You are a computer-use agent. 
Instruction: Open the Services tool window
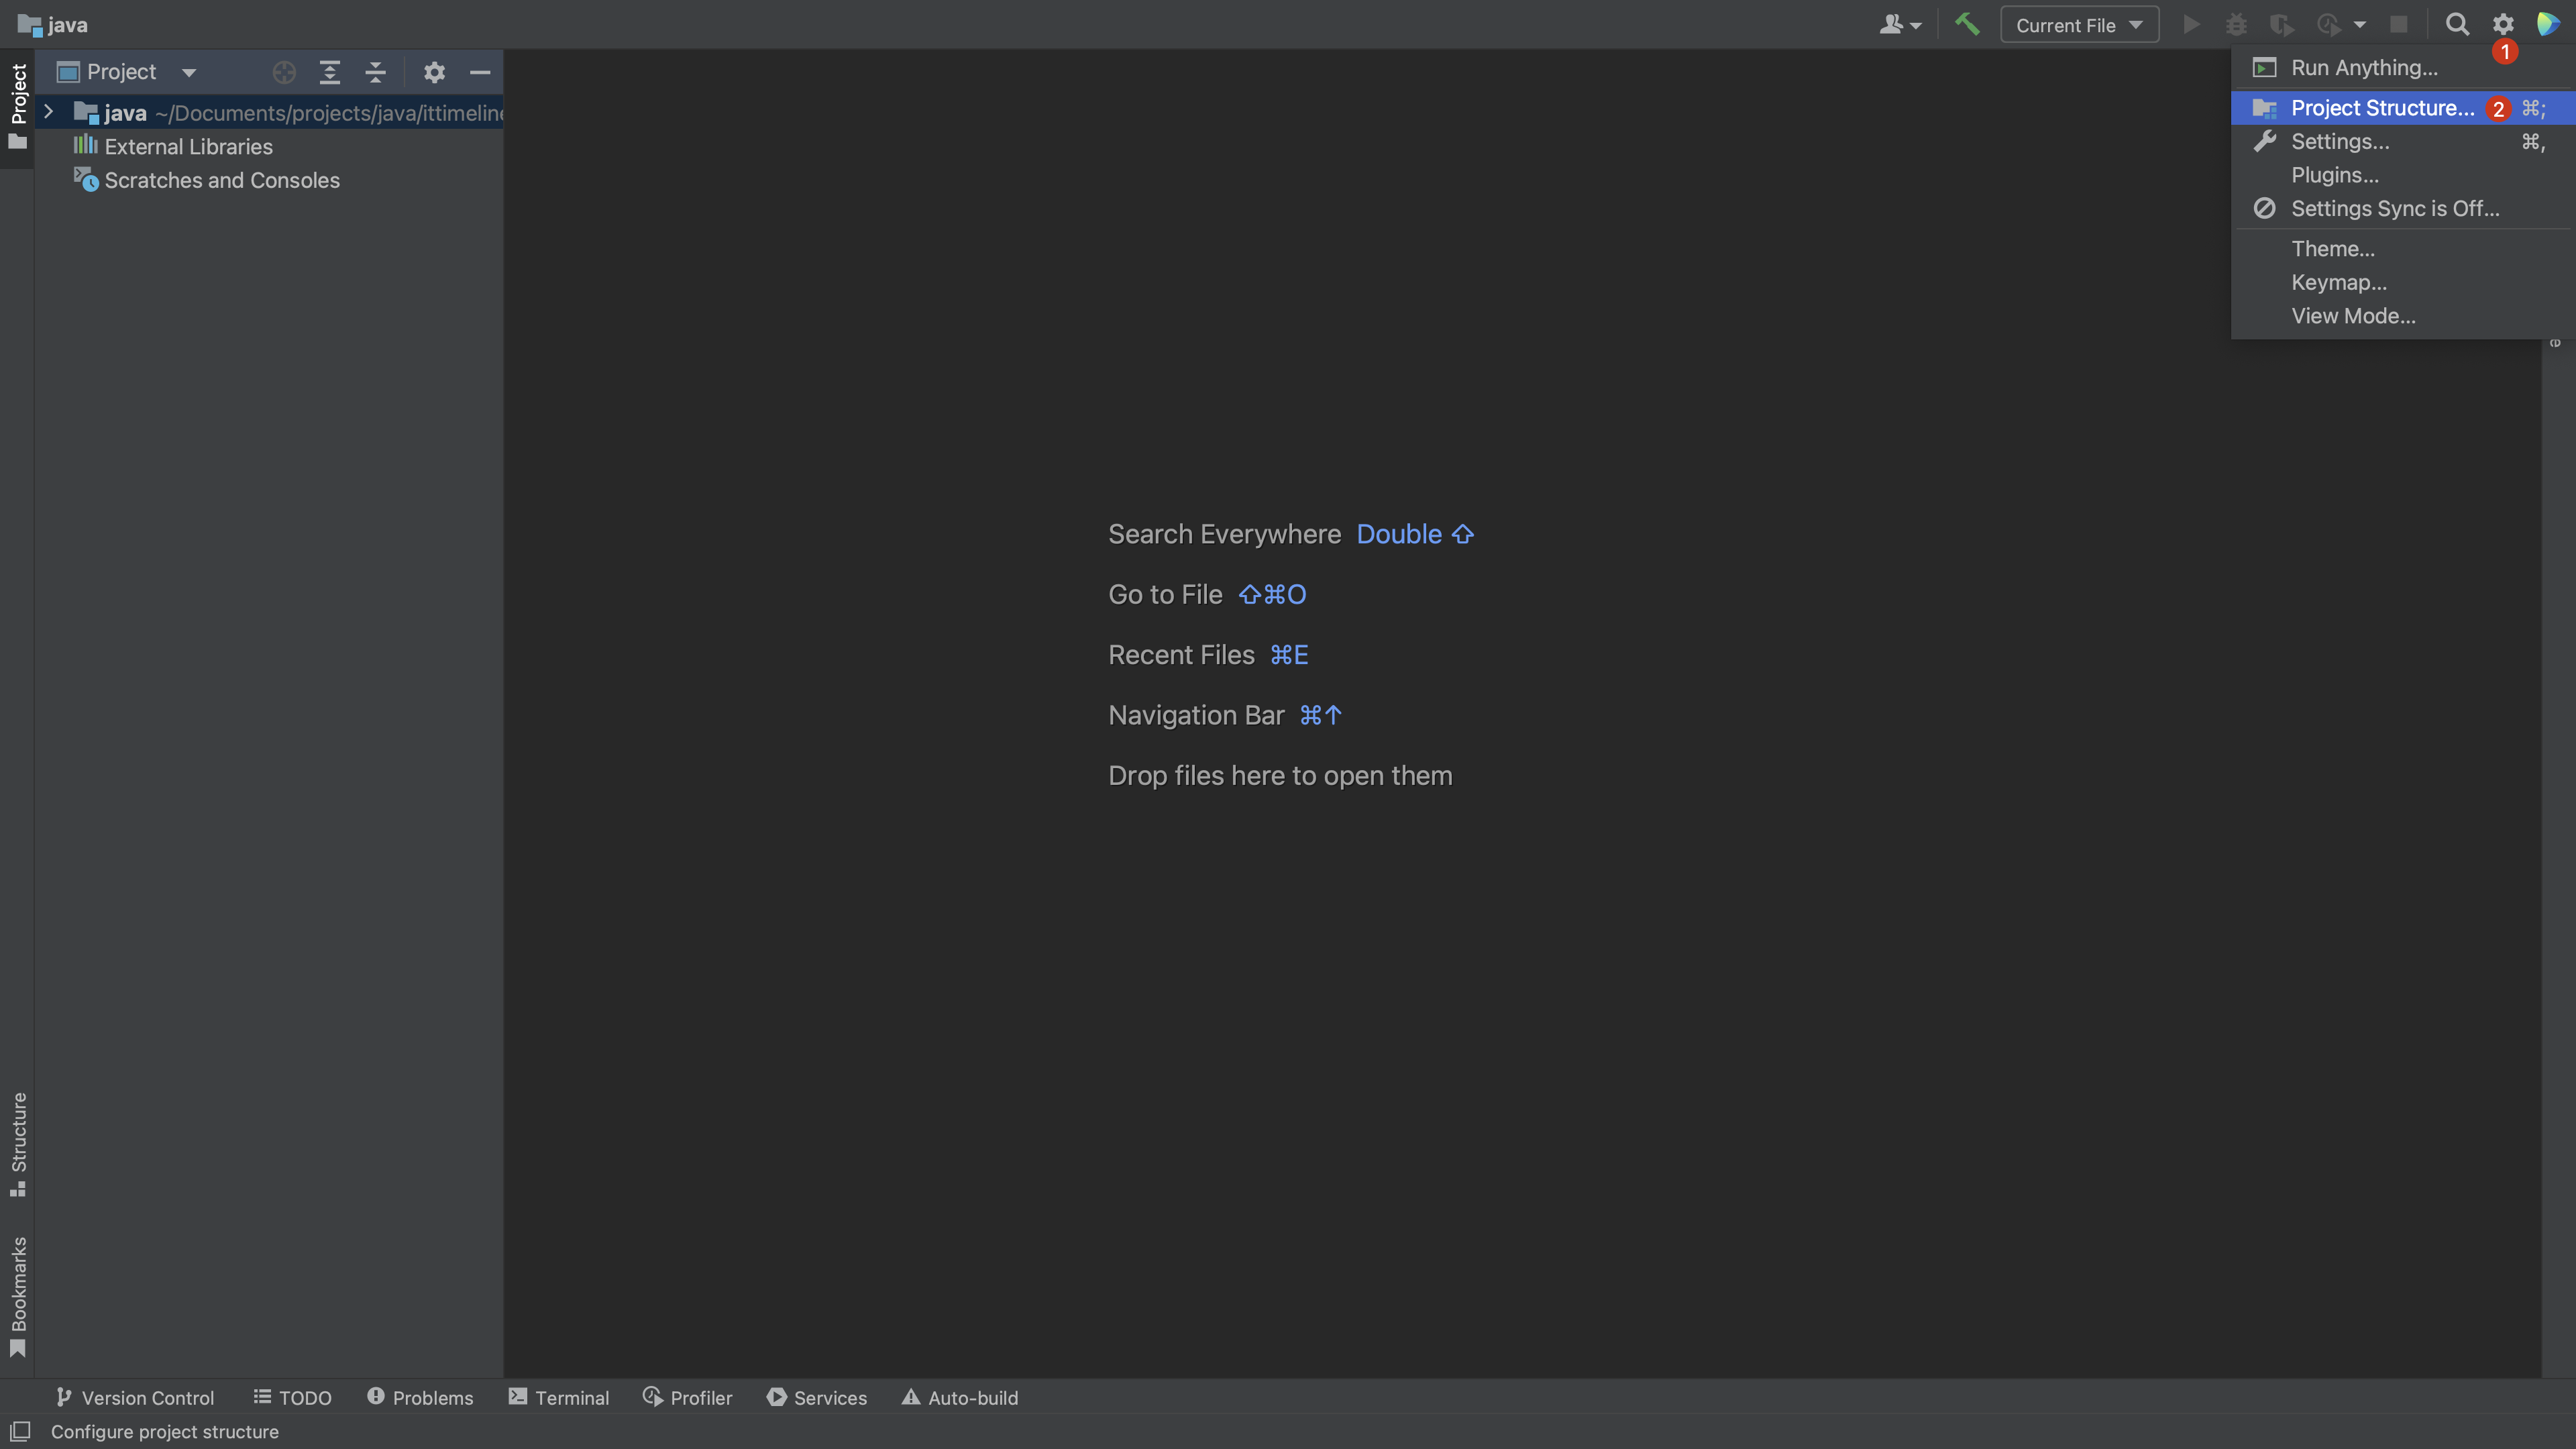[x=817, y=1397]
